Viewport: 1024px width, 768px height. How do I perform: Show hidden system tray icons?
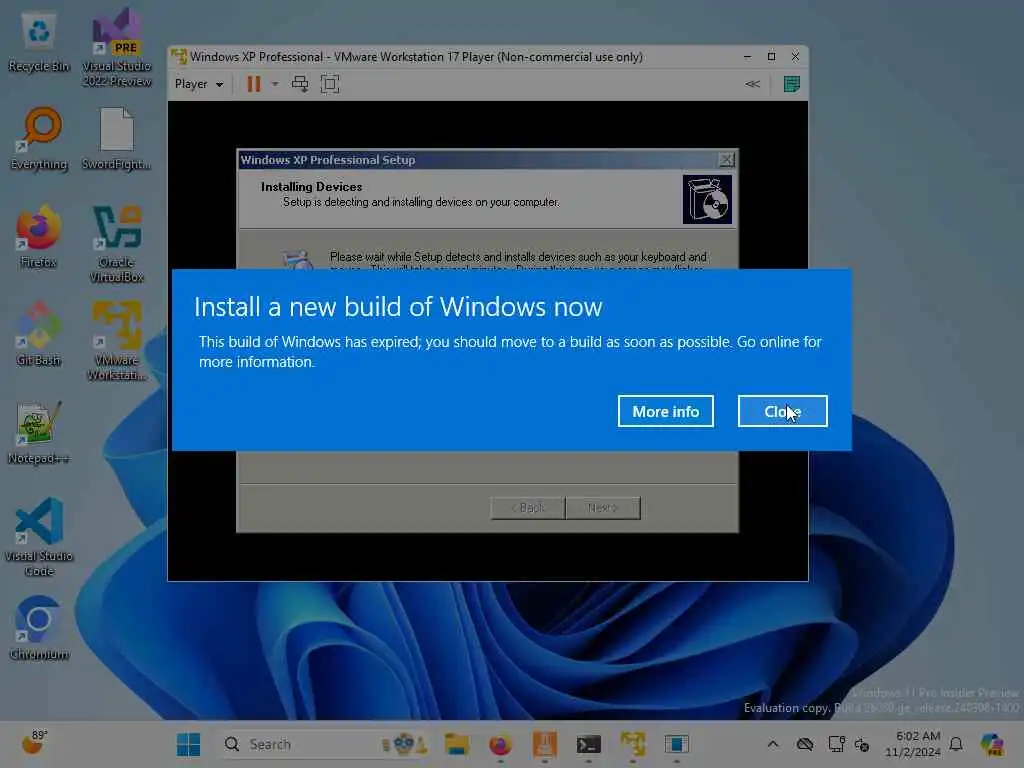pyautogui.click(x=773, y=744)
